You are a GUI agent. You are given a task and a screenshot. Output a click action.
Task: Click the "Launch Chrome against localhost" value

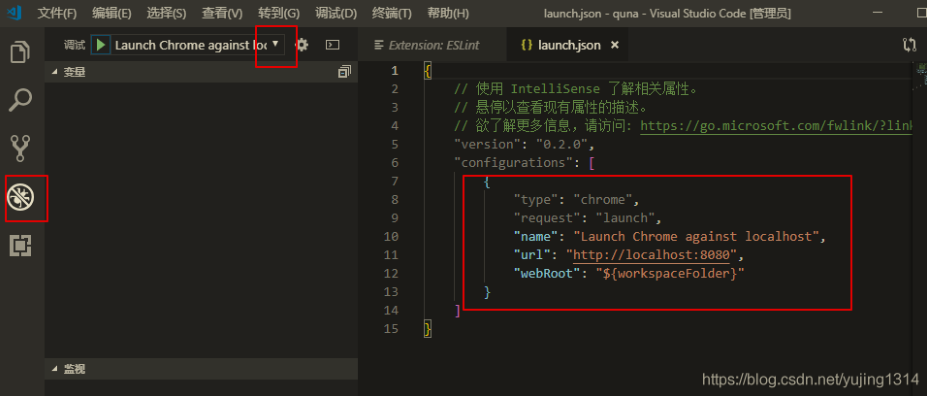(695, 236)
